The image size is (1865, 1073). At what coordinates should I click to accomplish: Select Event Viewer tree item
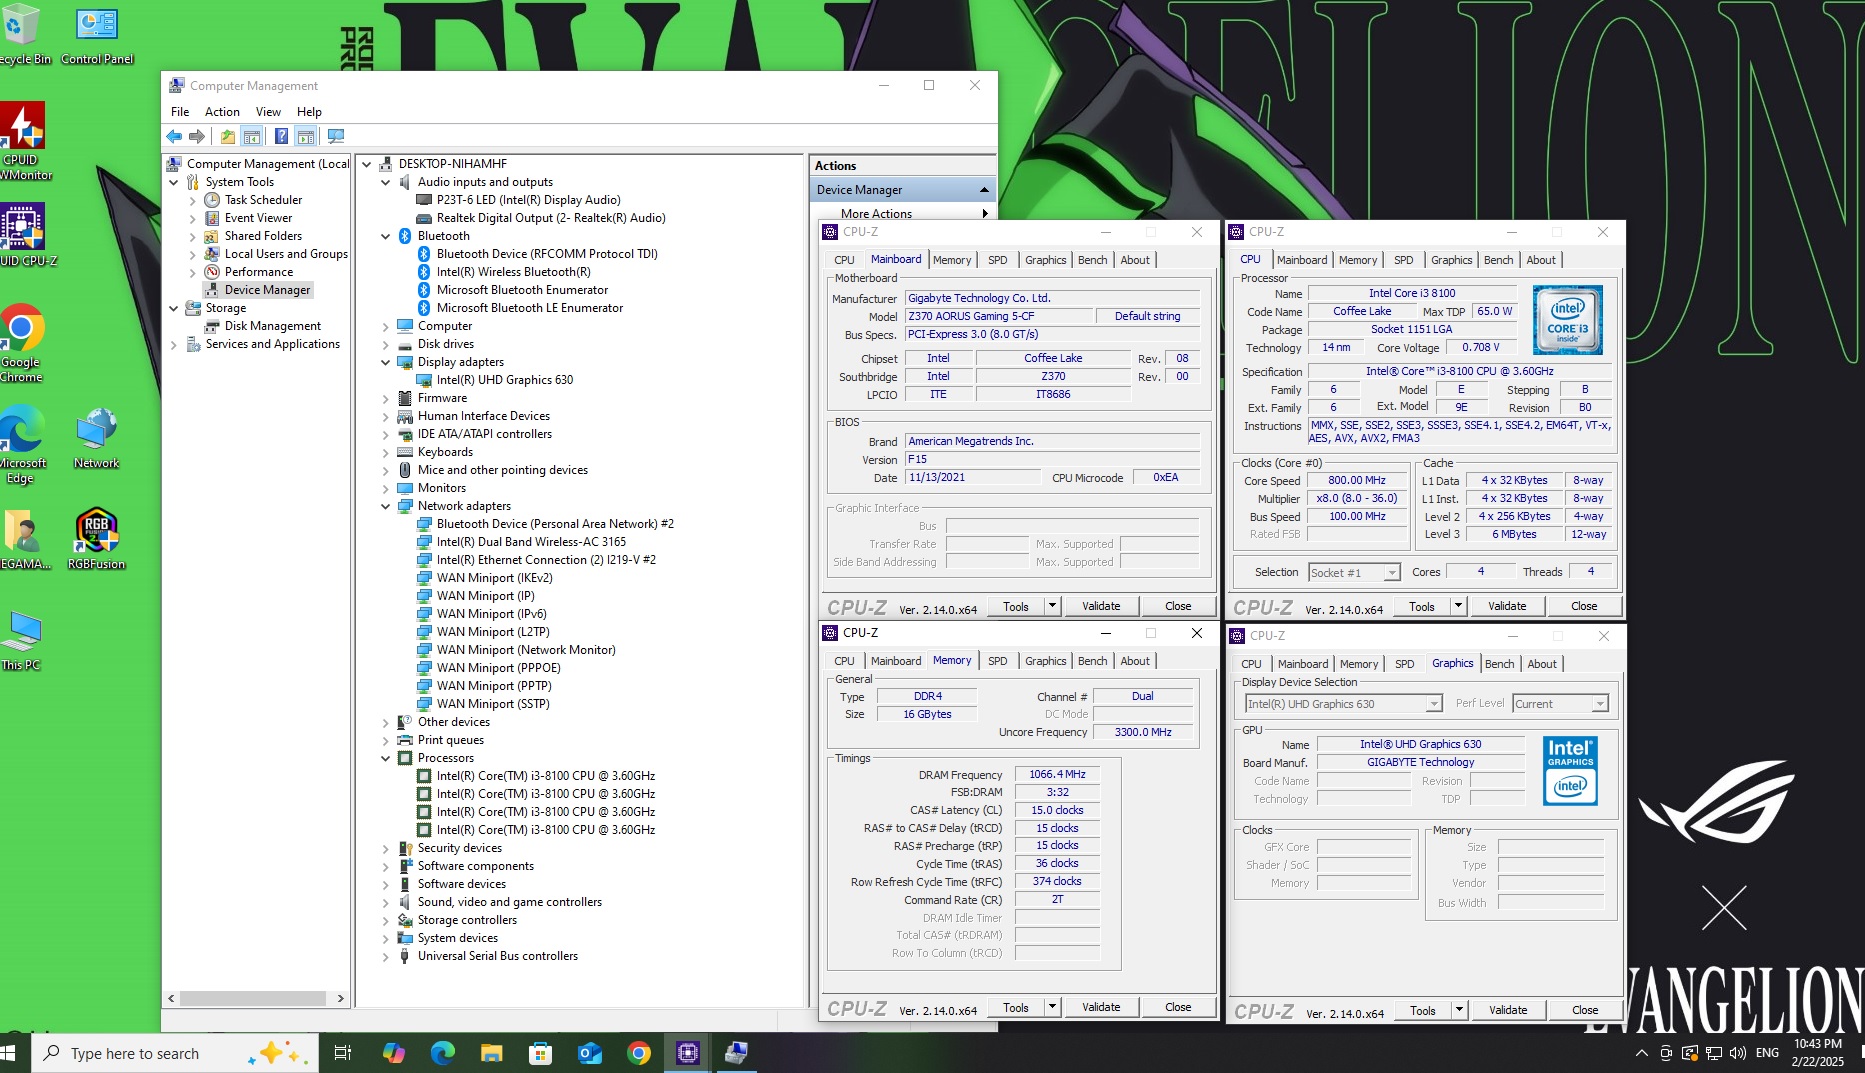tap(258, 218)
